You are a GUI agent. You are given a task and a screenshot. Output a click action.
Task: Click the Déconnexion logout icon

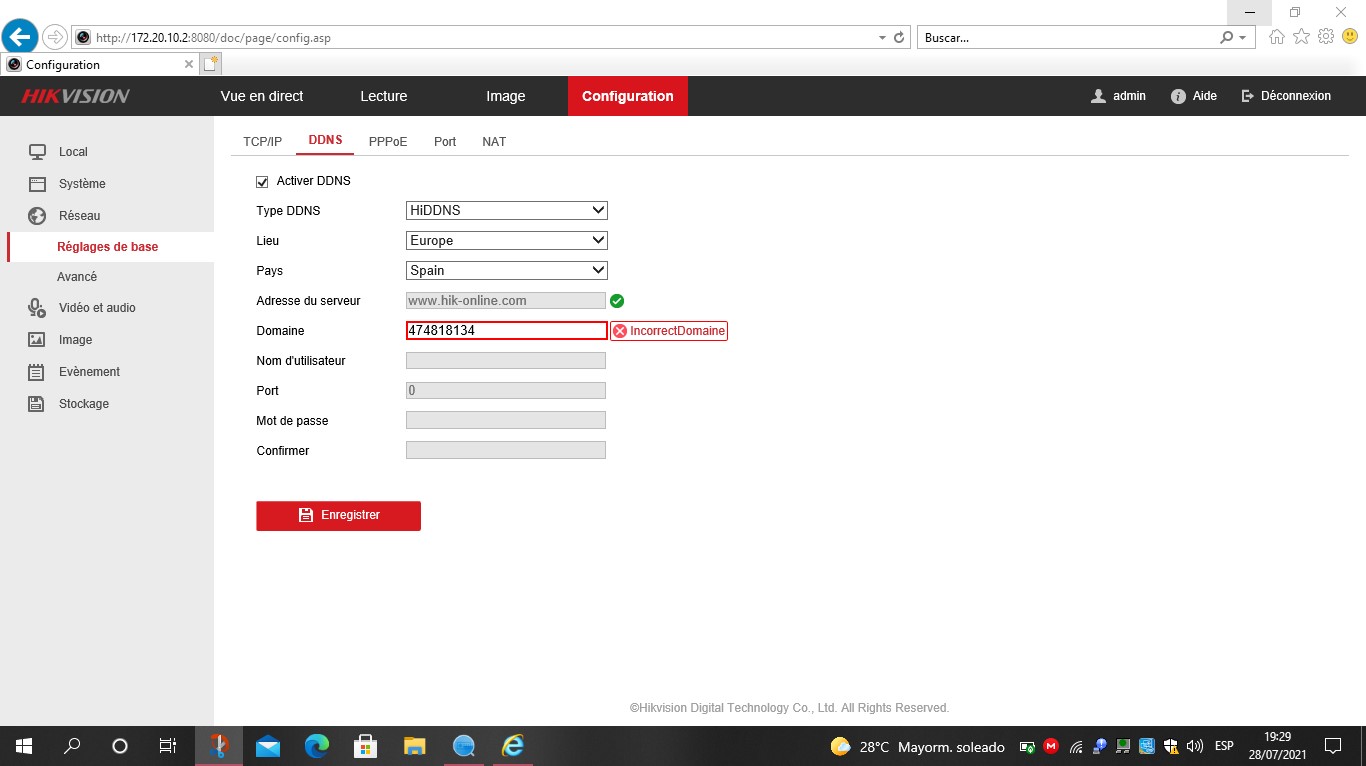[1247, 96]
